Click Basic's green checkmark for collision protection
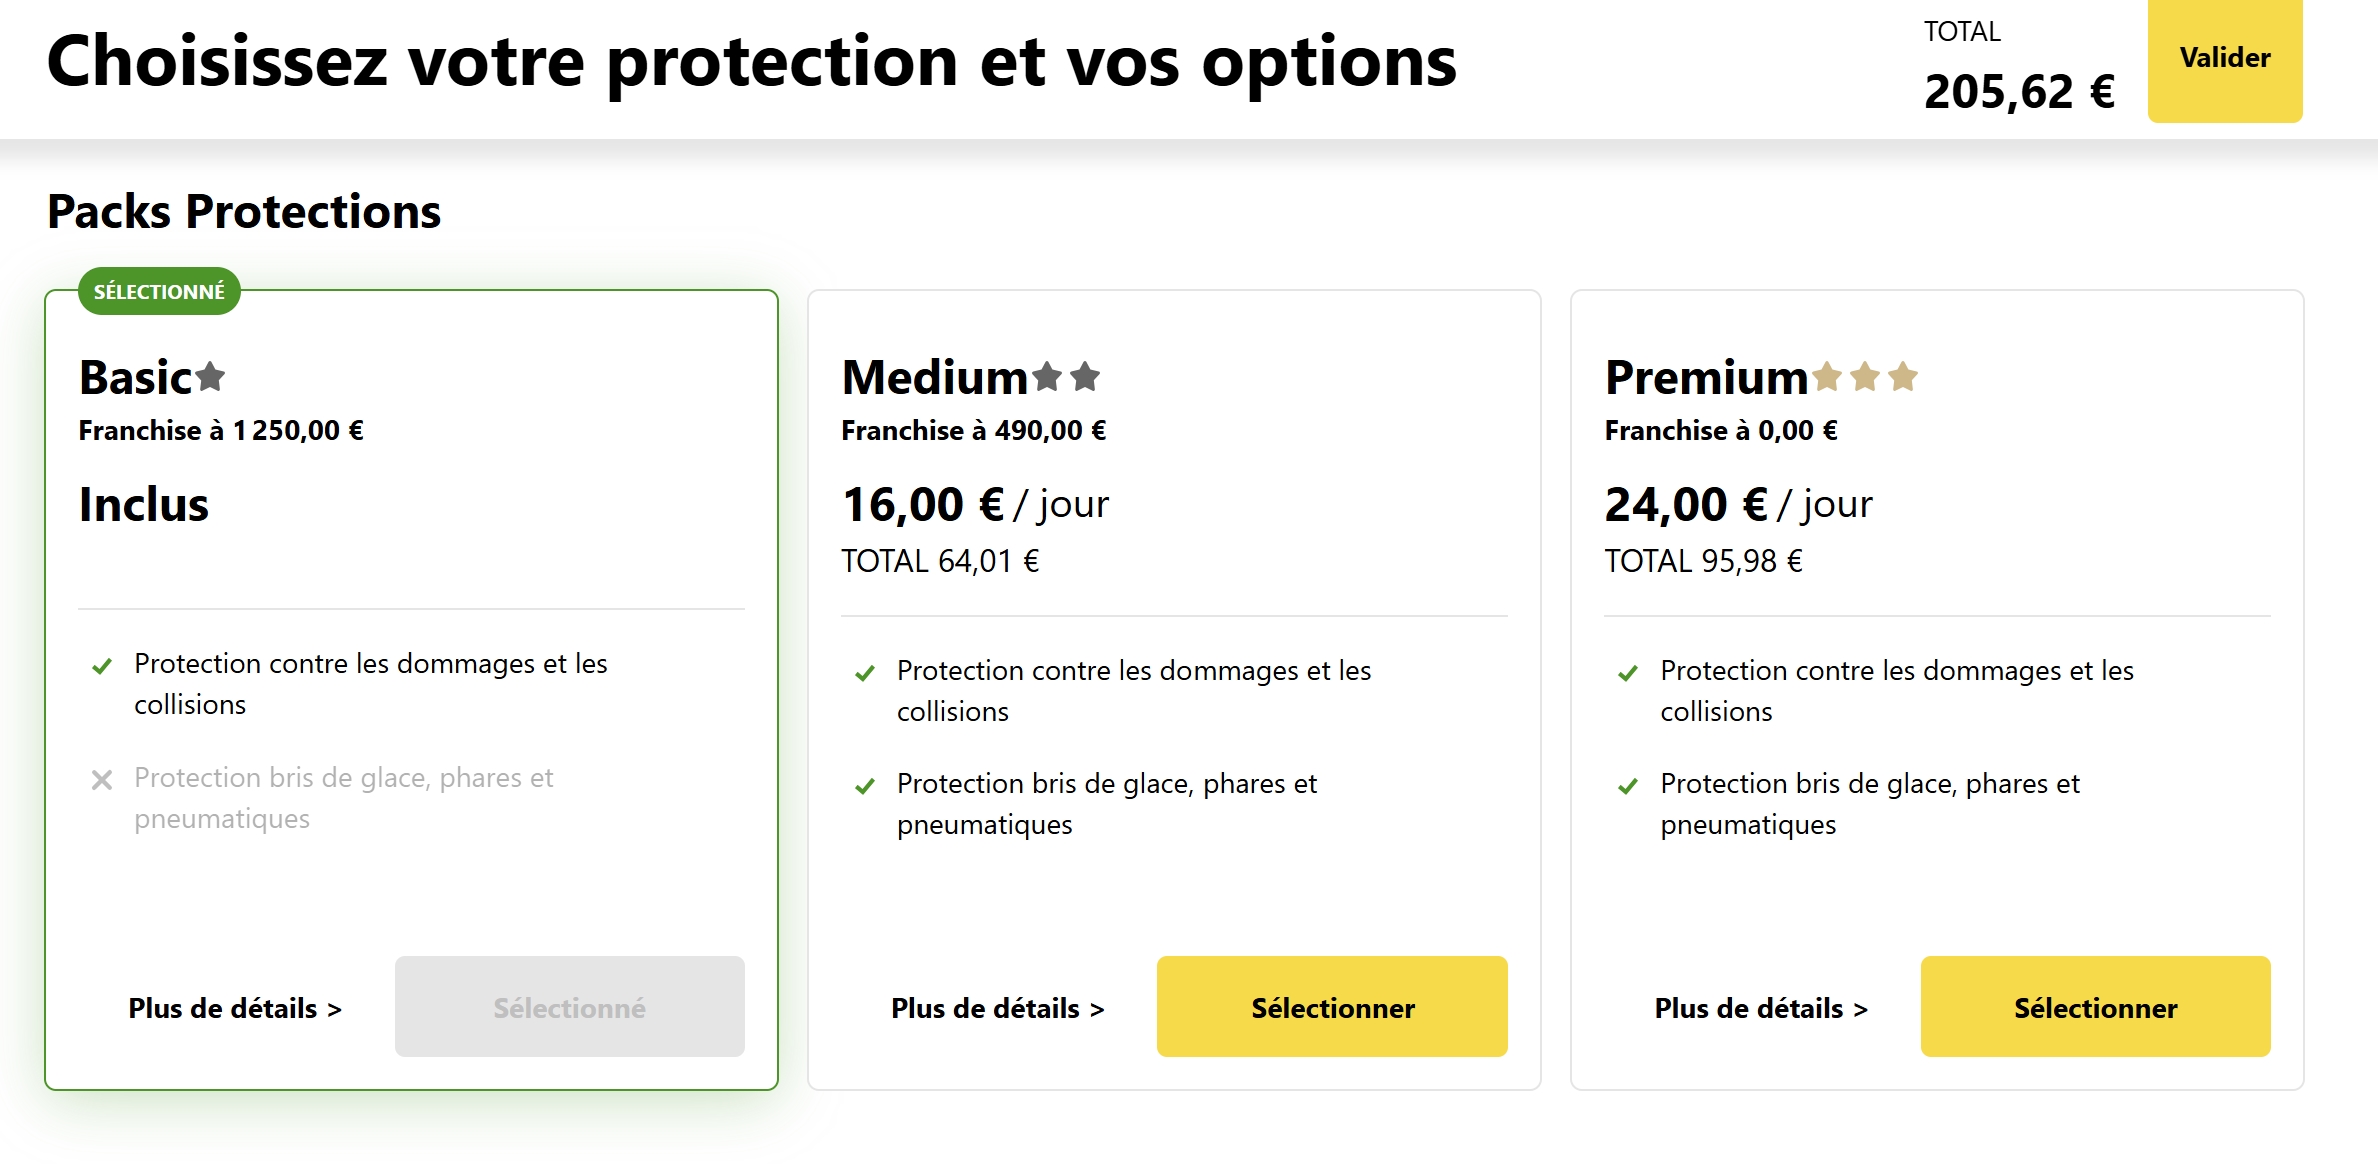Image resolution: width=2378 pixels, height=1164 pixels. (102, 667)
